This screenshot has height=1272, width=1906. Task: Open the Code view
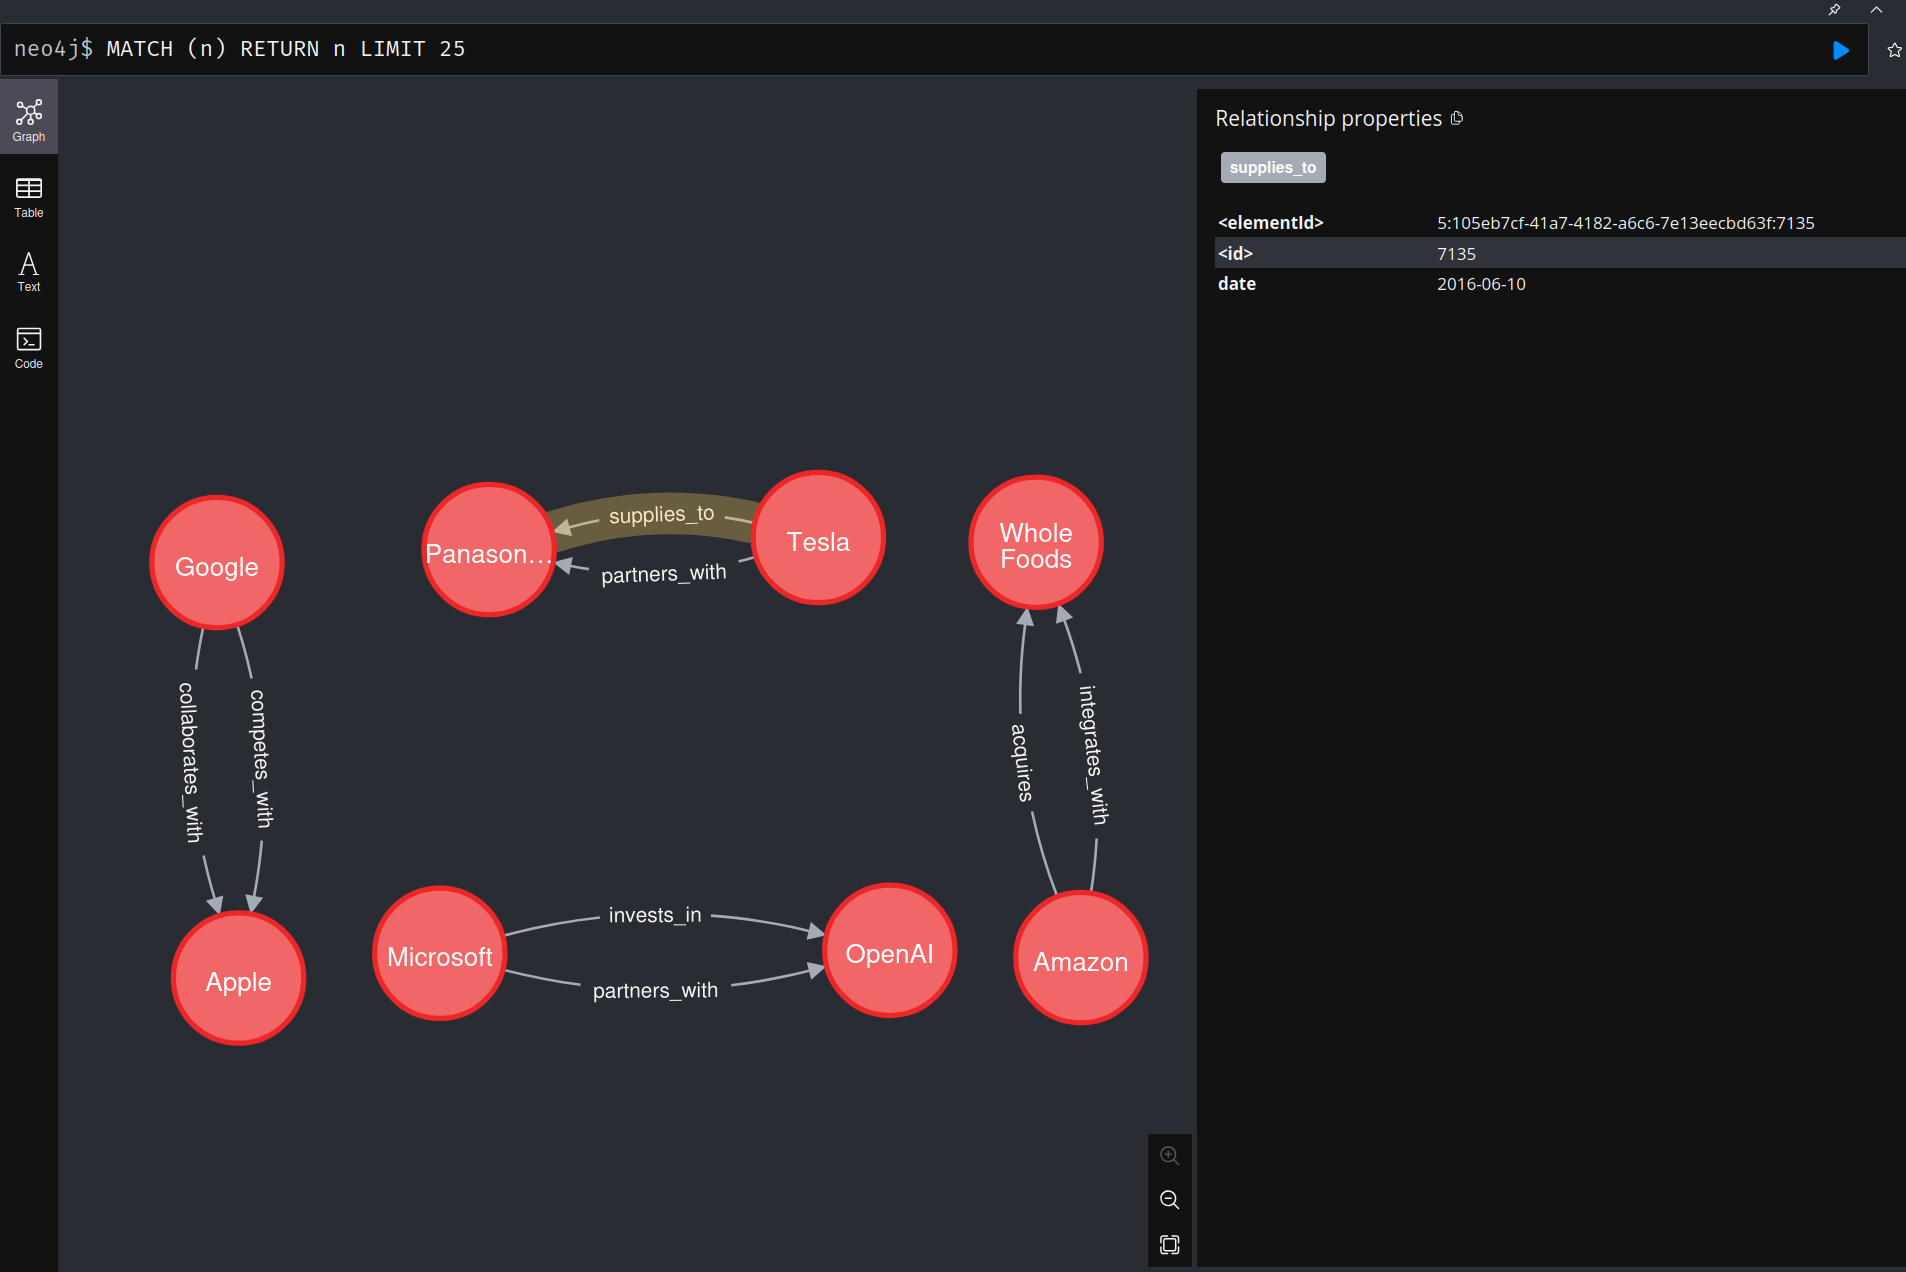(29, 348)
